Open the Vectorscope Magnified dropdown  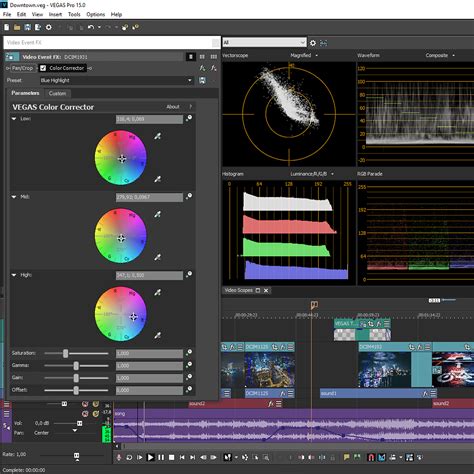click(304, 55)
